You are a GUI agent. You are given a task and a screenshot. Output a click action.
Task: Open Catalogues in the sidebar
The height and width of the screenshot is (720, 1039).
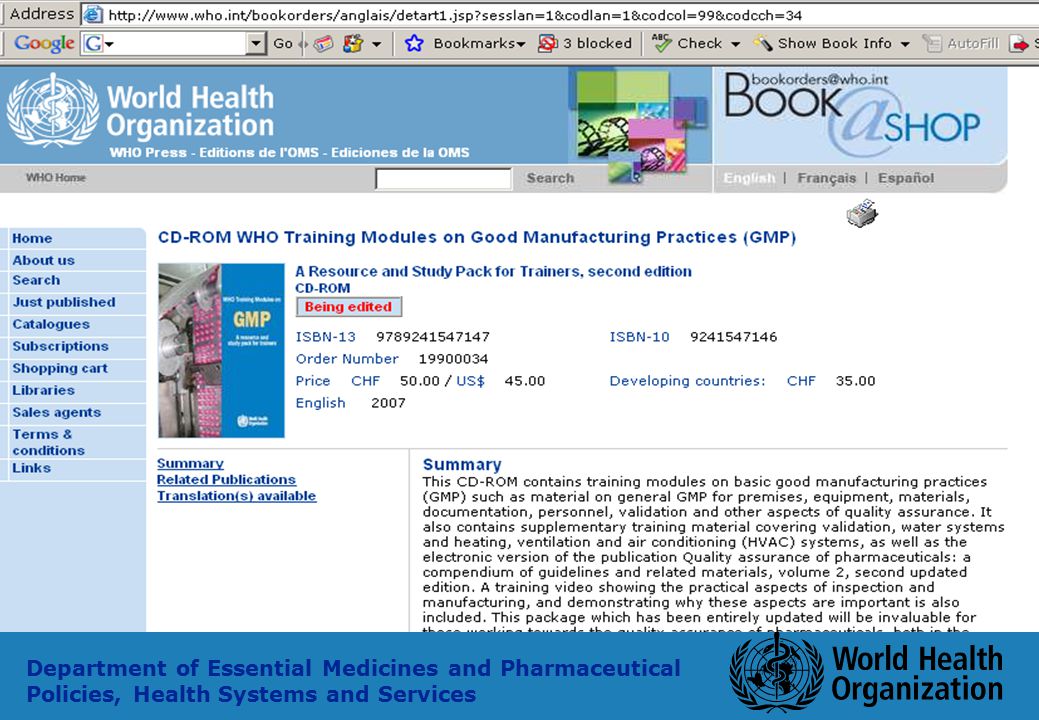(51, 325)
